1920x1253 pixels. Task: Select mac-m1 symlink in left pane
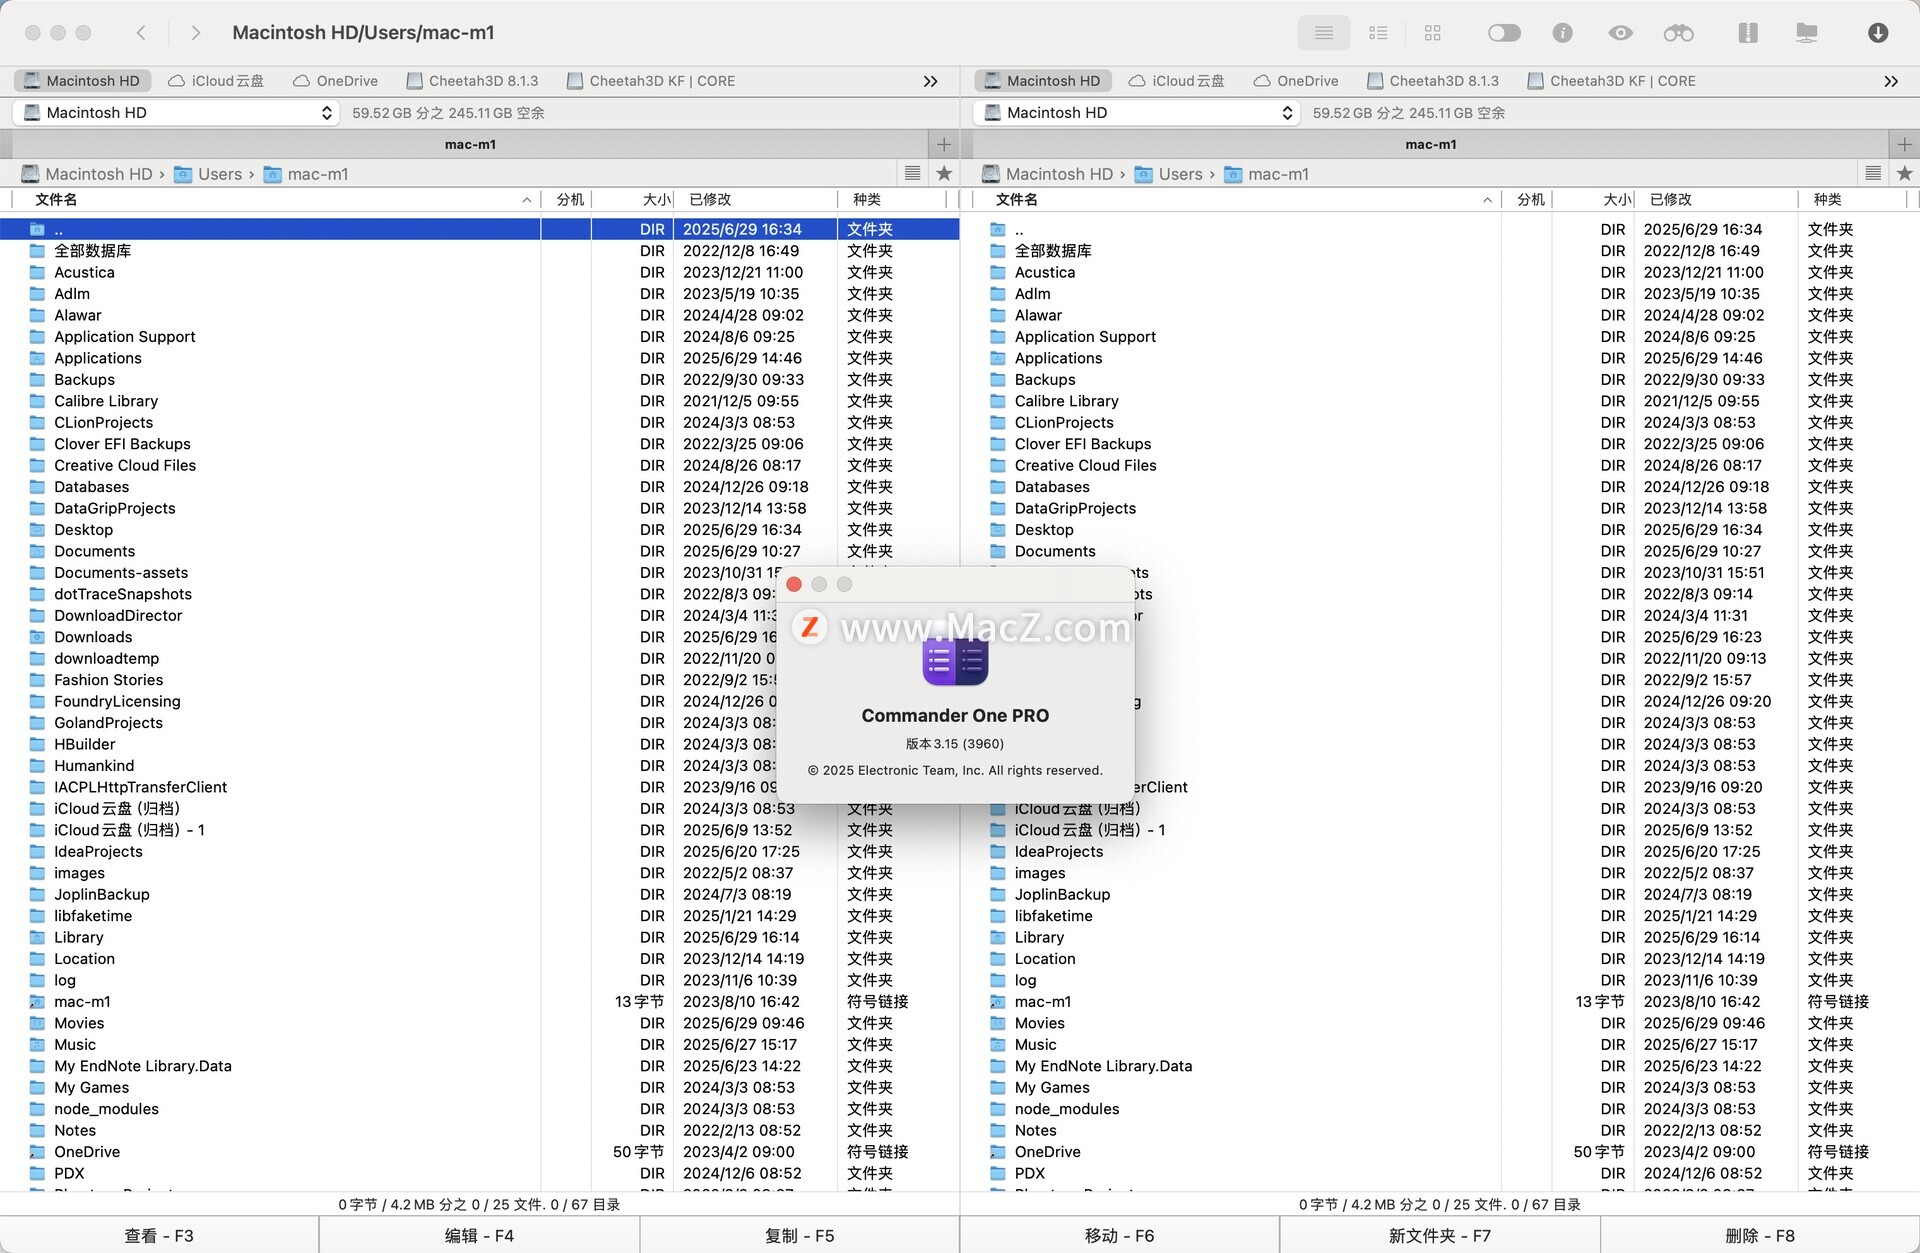coord(480,1002)
